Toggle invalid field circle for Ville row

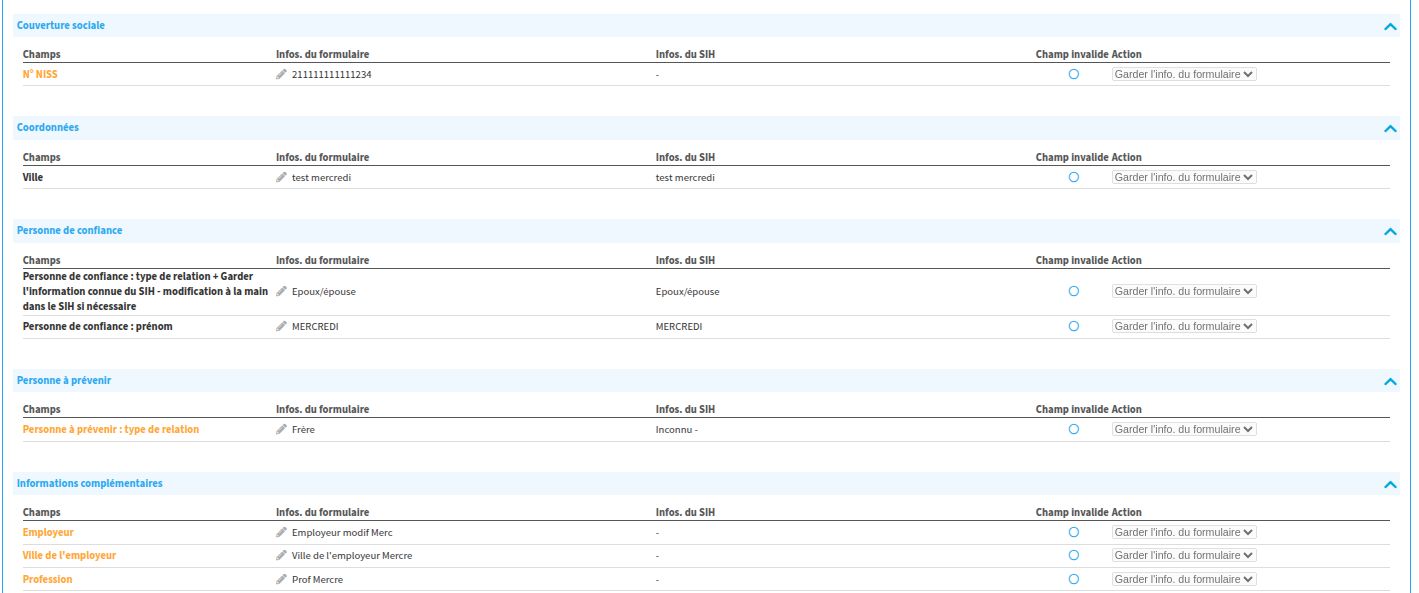[1073, 177]
